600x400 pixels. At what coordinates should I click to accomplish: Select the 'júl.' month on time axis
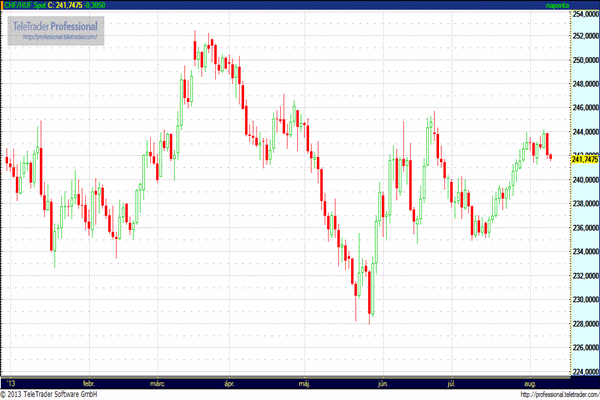[452, 382]
